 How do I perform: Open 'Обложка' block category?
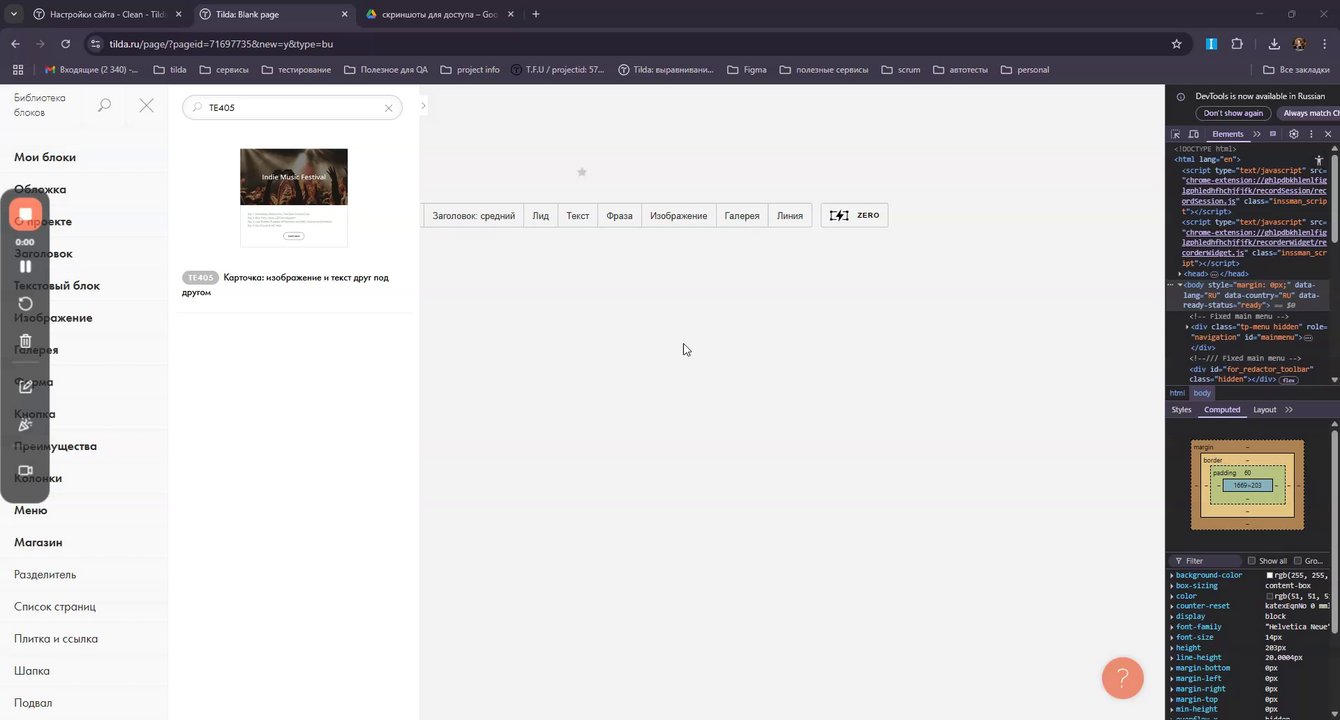(x=40, y=189)
